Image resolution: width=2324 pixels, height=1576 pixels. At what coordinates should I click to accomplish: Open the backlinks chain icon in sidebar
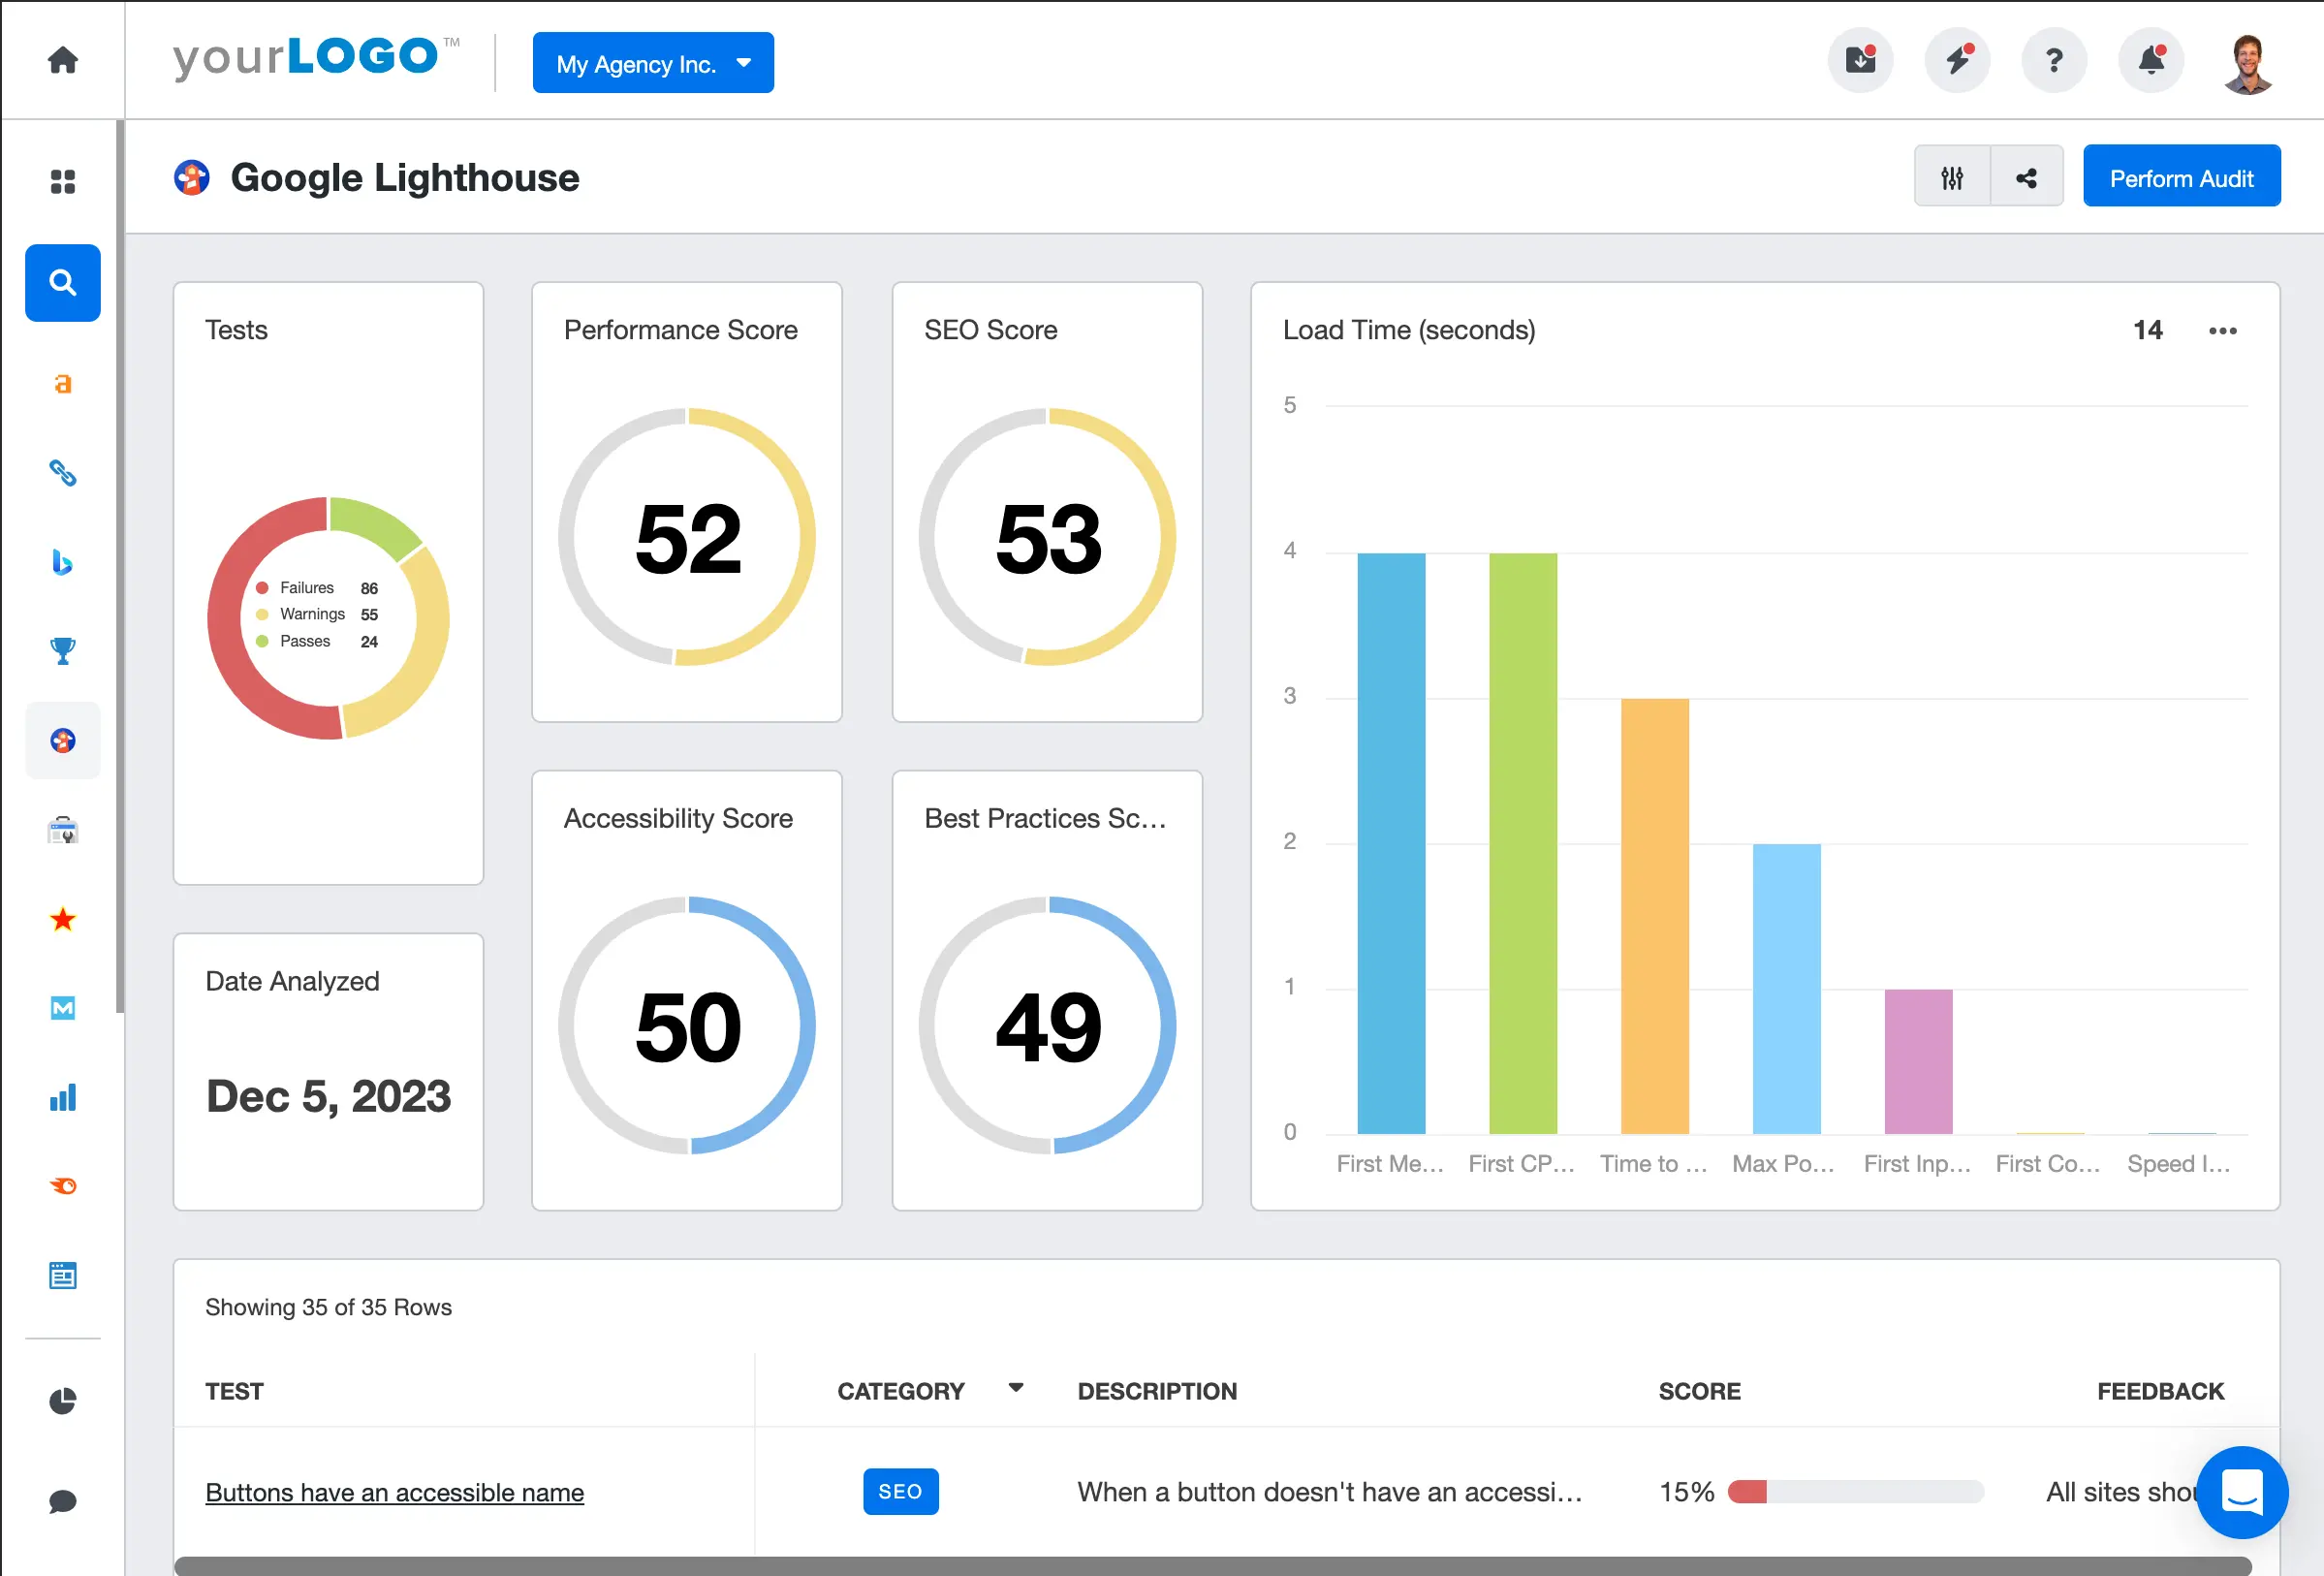[62, 472]
